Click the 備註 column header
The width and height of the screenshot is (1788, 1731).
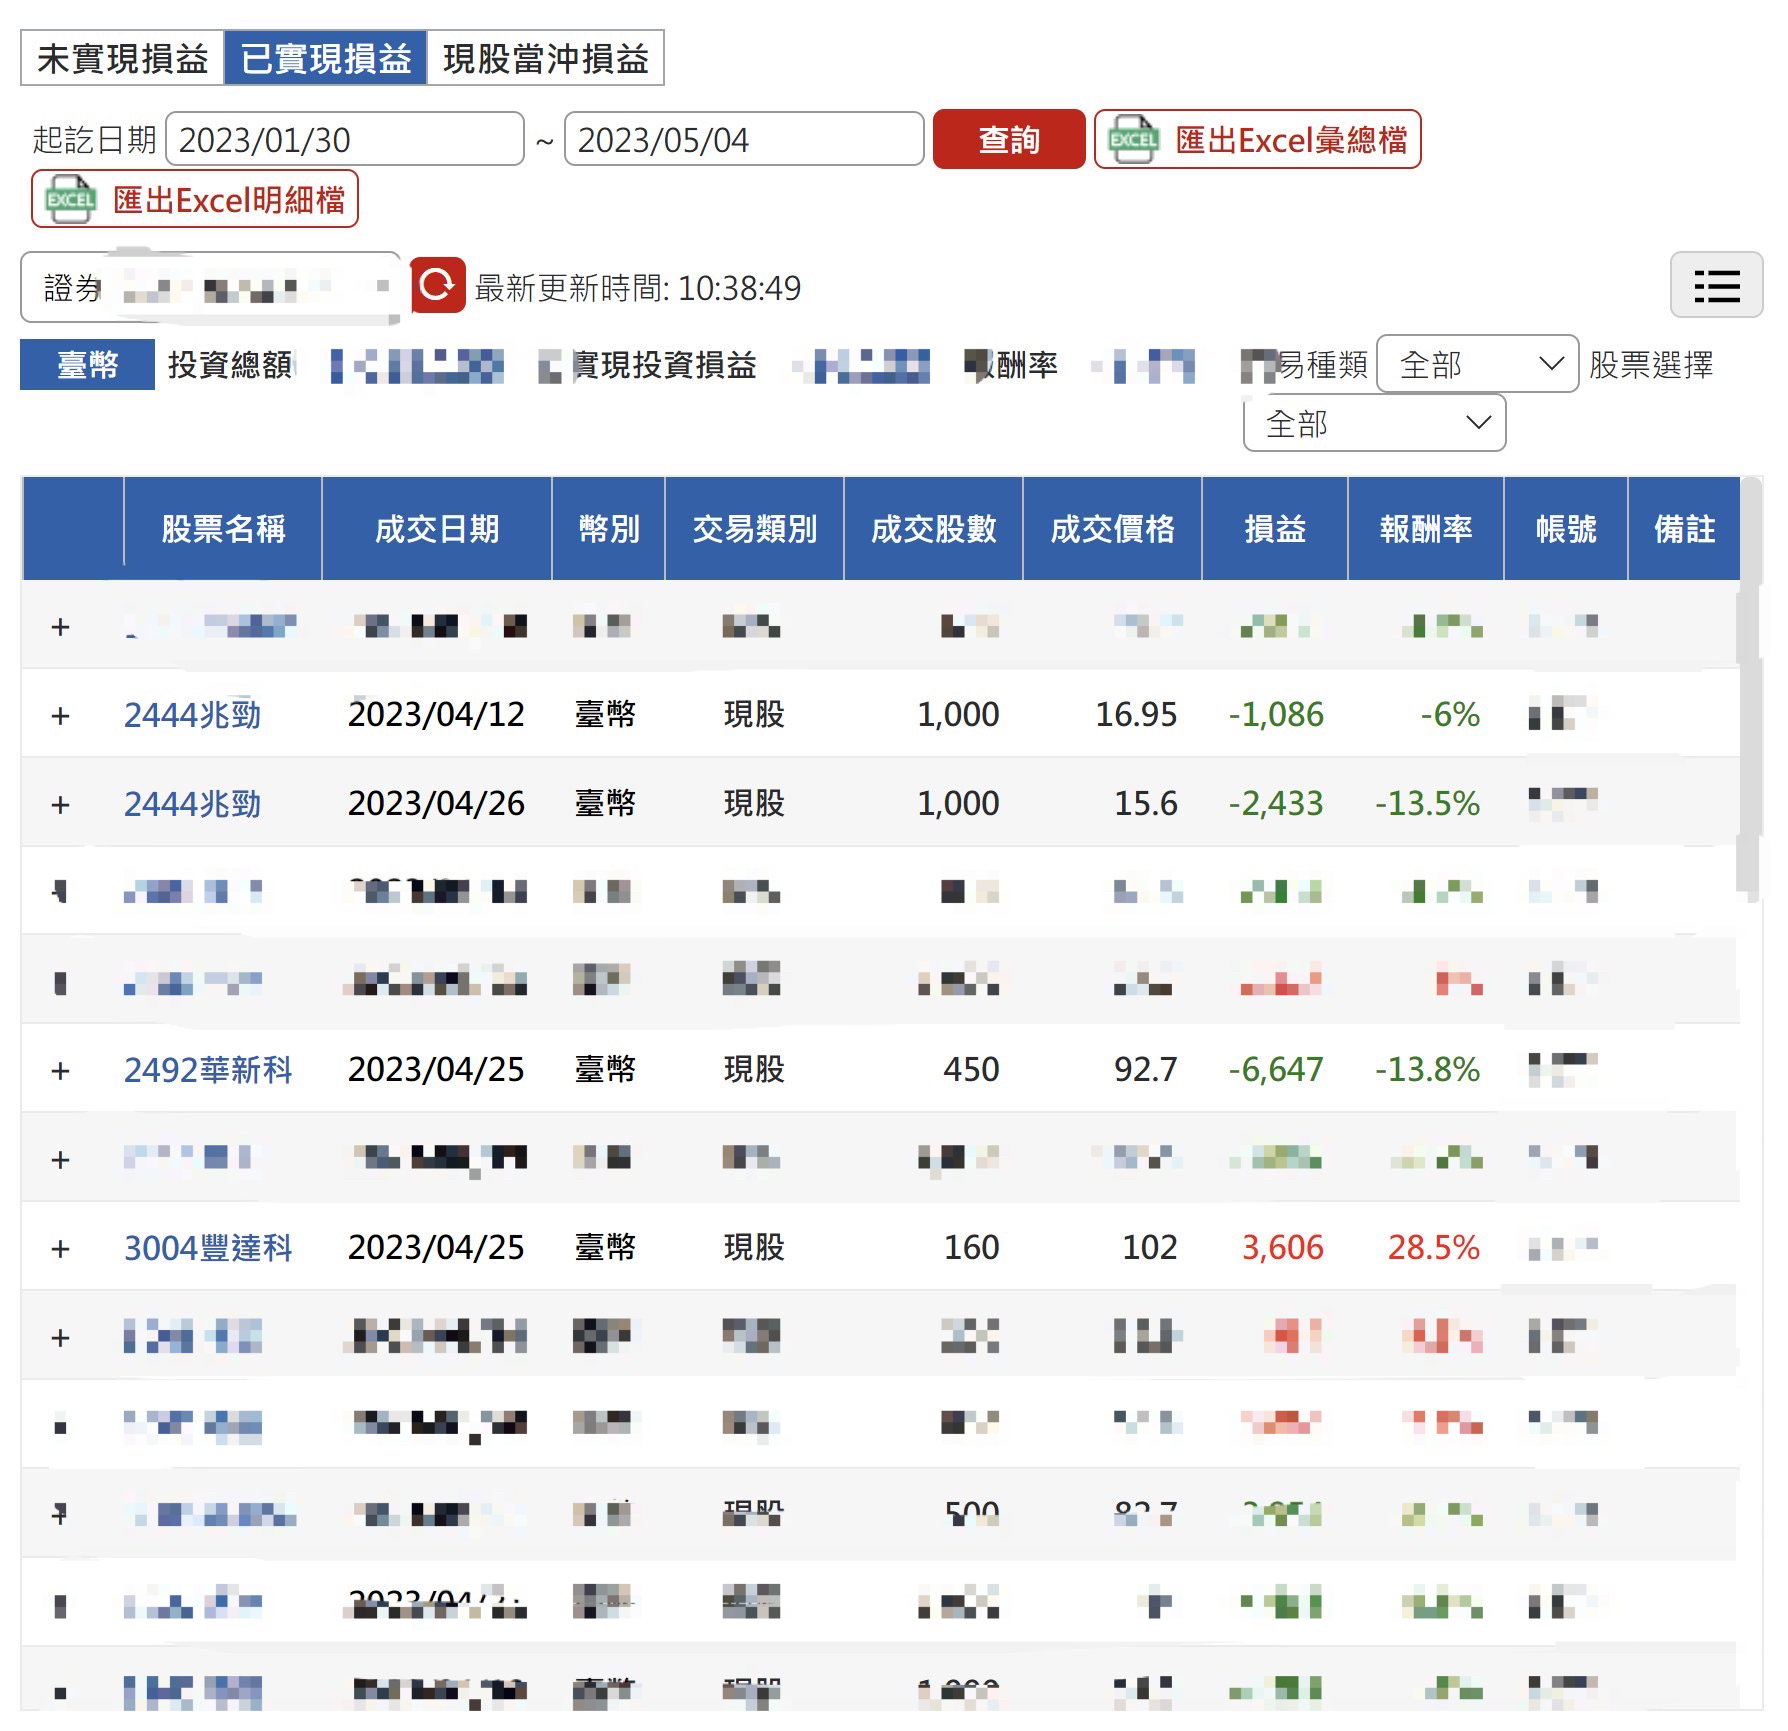coord(1684,529)
